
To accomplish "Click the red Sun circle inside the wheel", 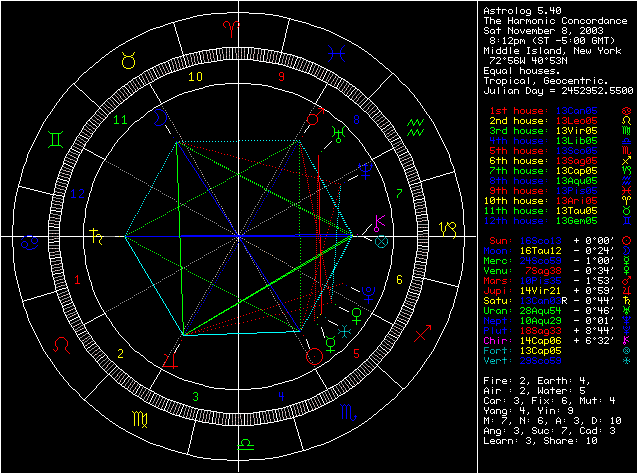I will [314, 356].
